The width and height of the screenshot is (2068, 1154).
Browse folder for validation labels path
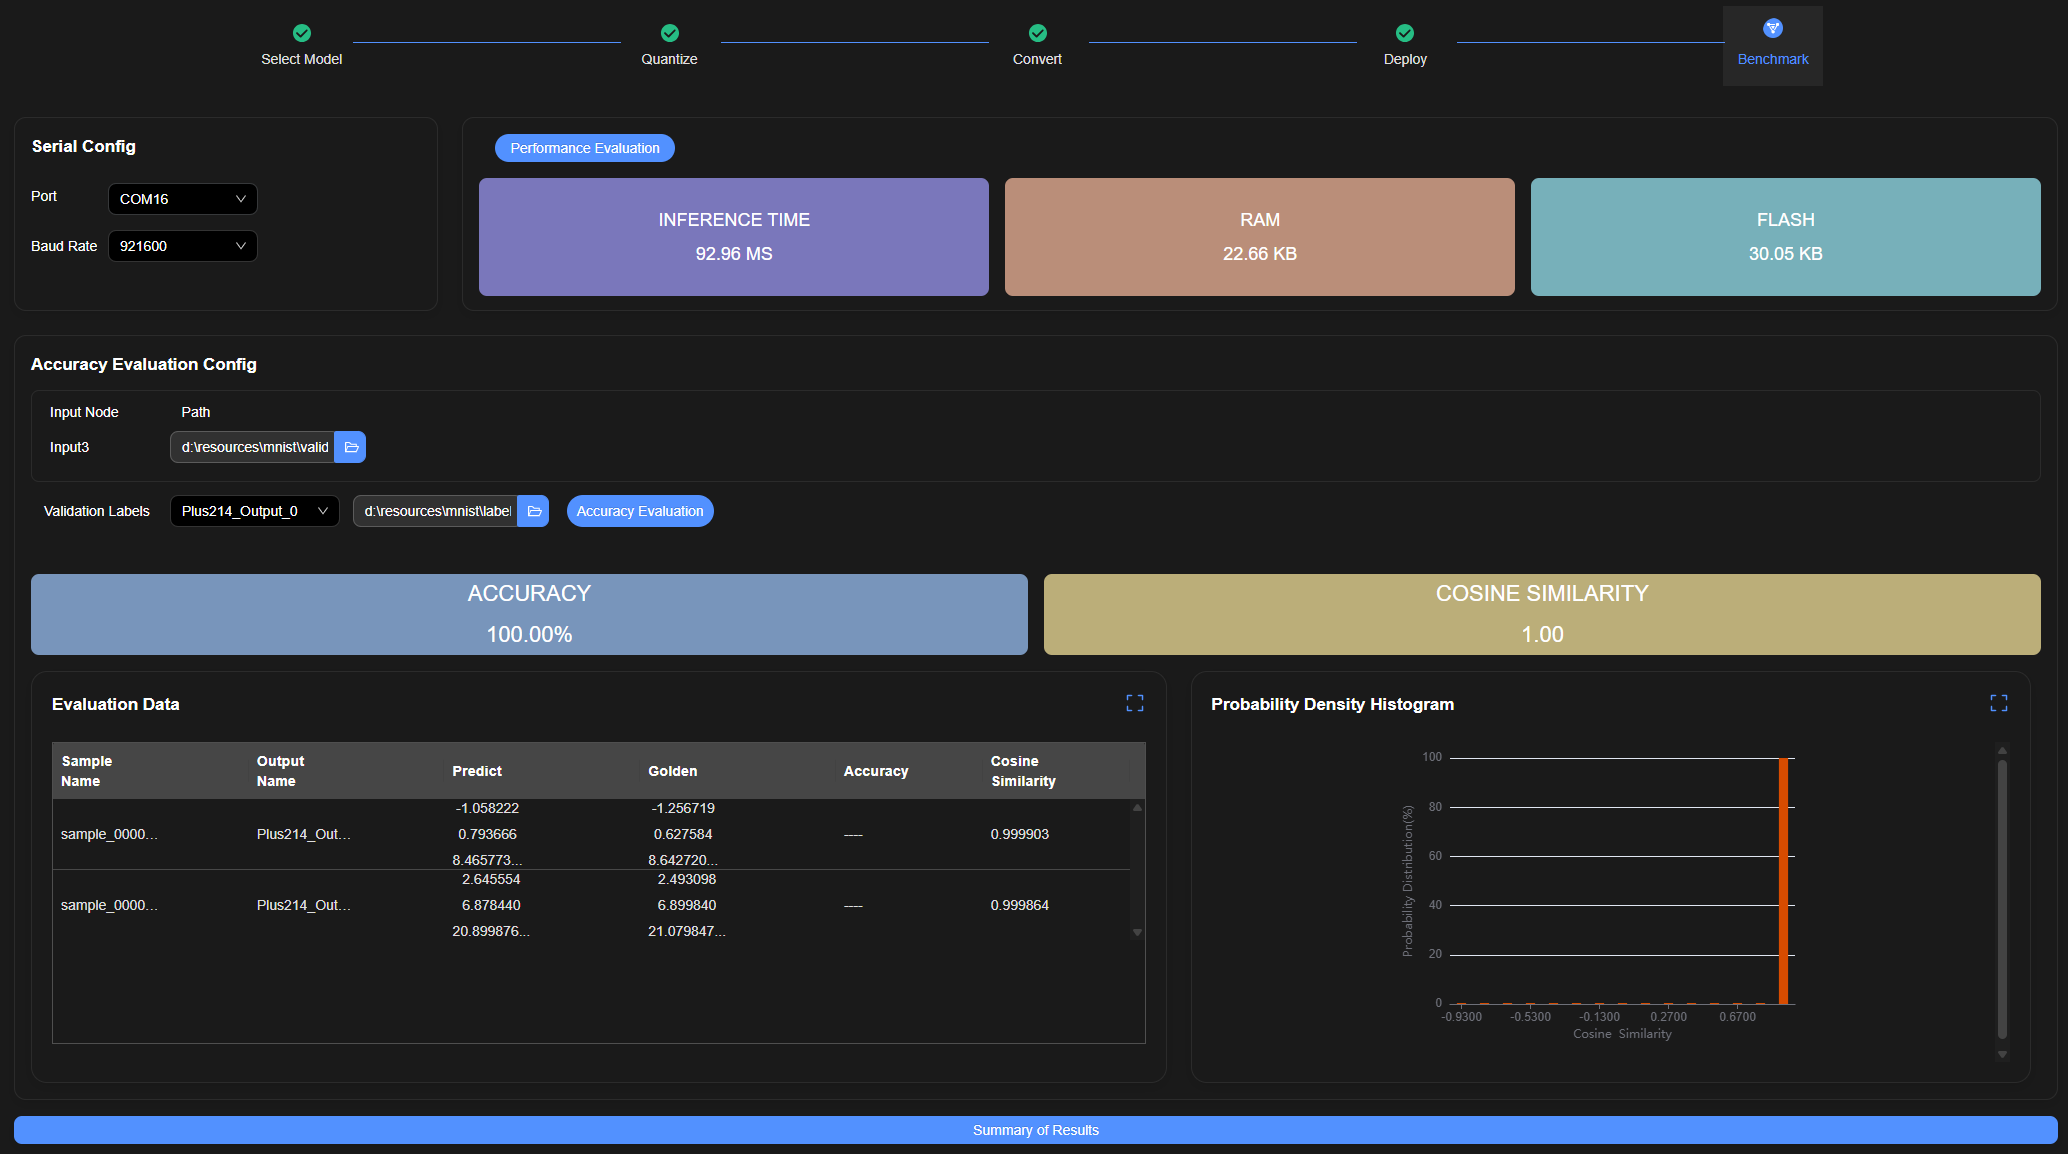coord(534,511)
